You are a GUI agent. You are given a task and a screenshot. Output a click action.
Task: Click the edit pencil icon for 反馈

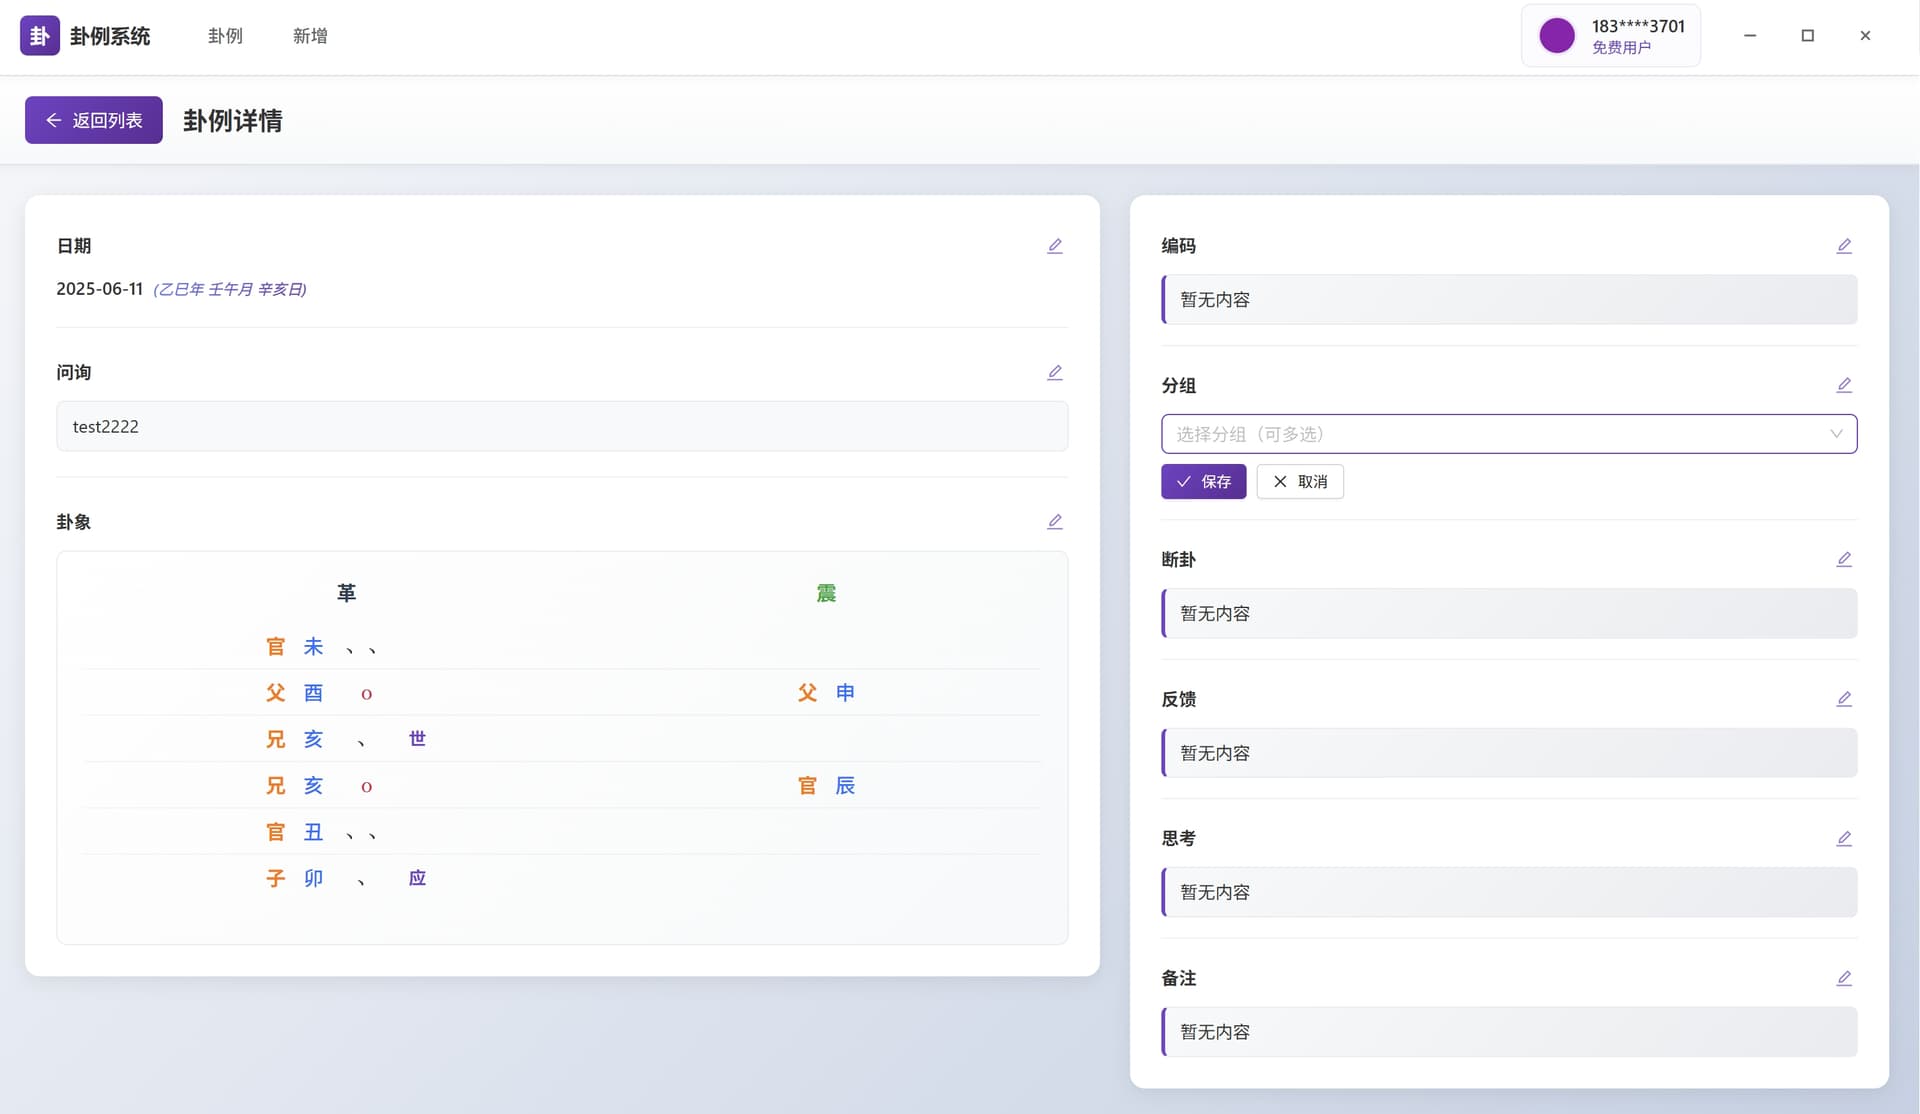[x=1844, y=699]
